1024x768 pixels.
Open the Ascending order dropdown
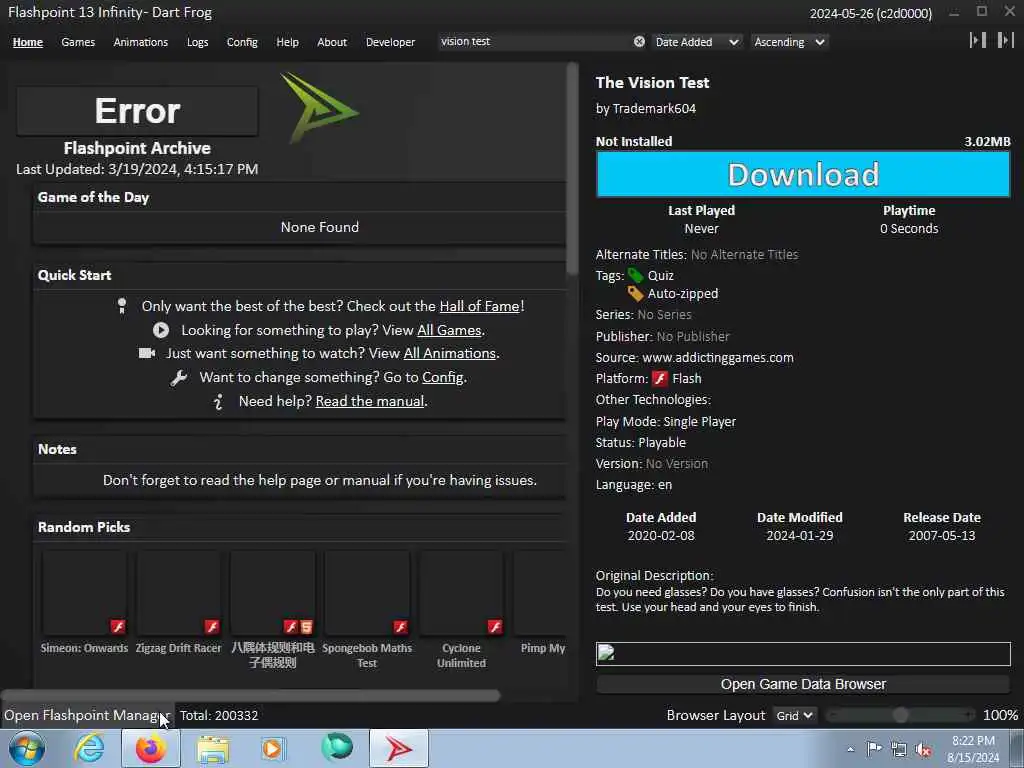790,42
